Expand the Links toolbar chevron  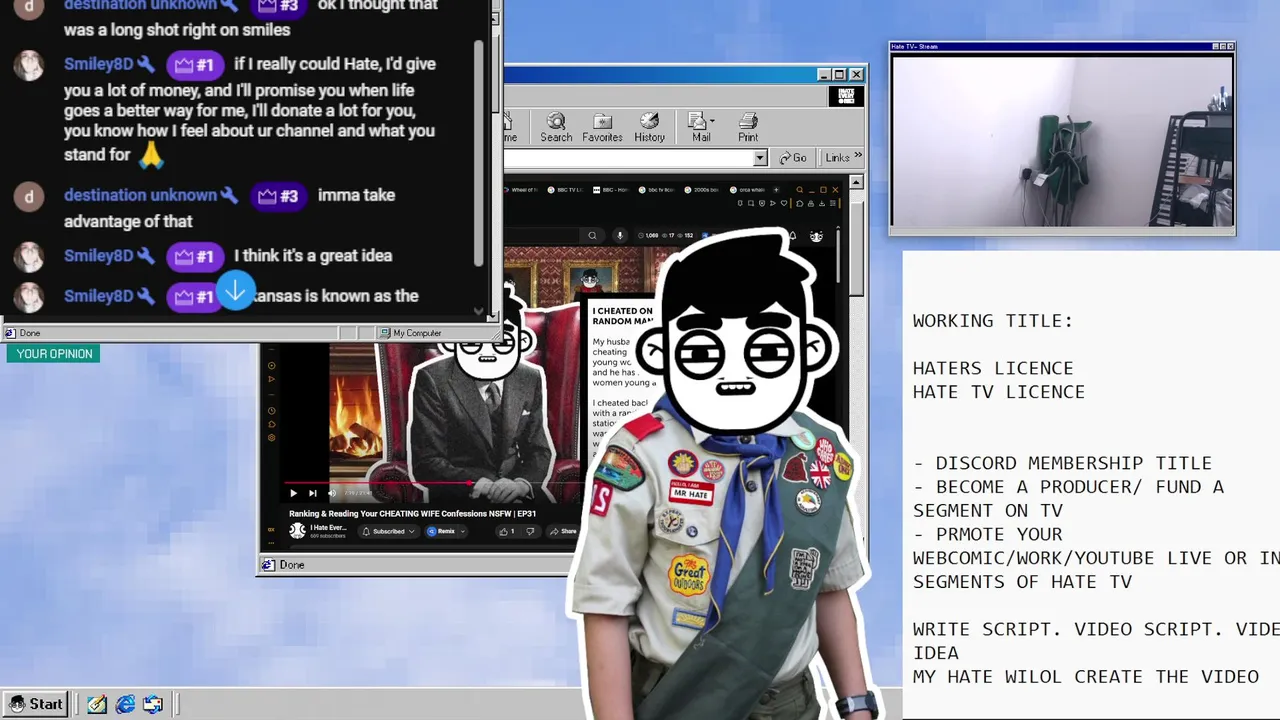tap(859, 157)
